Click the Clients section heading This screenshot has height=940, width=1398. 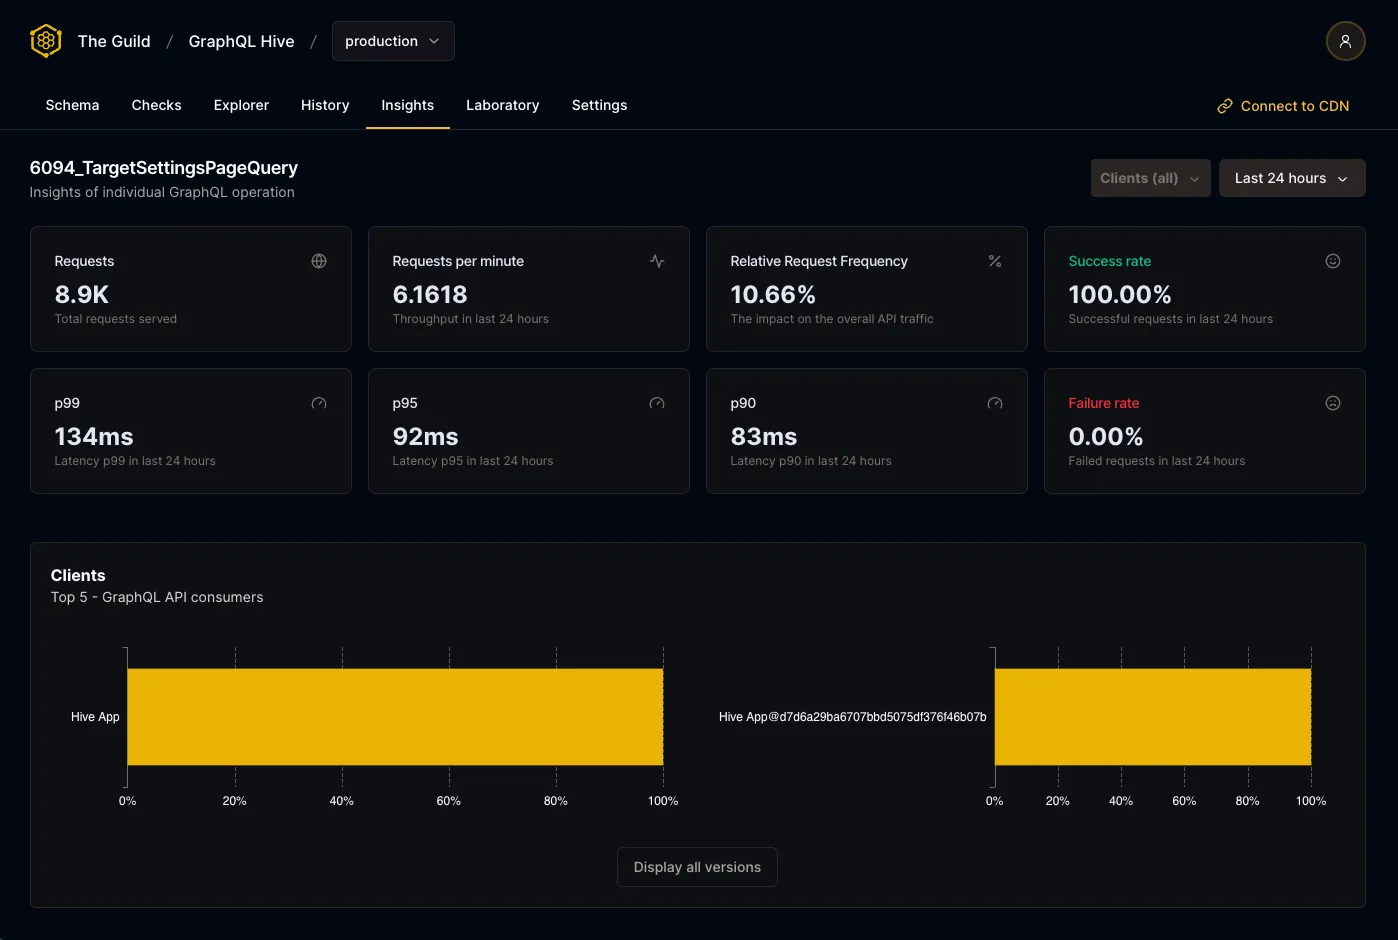point(78,575)
